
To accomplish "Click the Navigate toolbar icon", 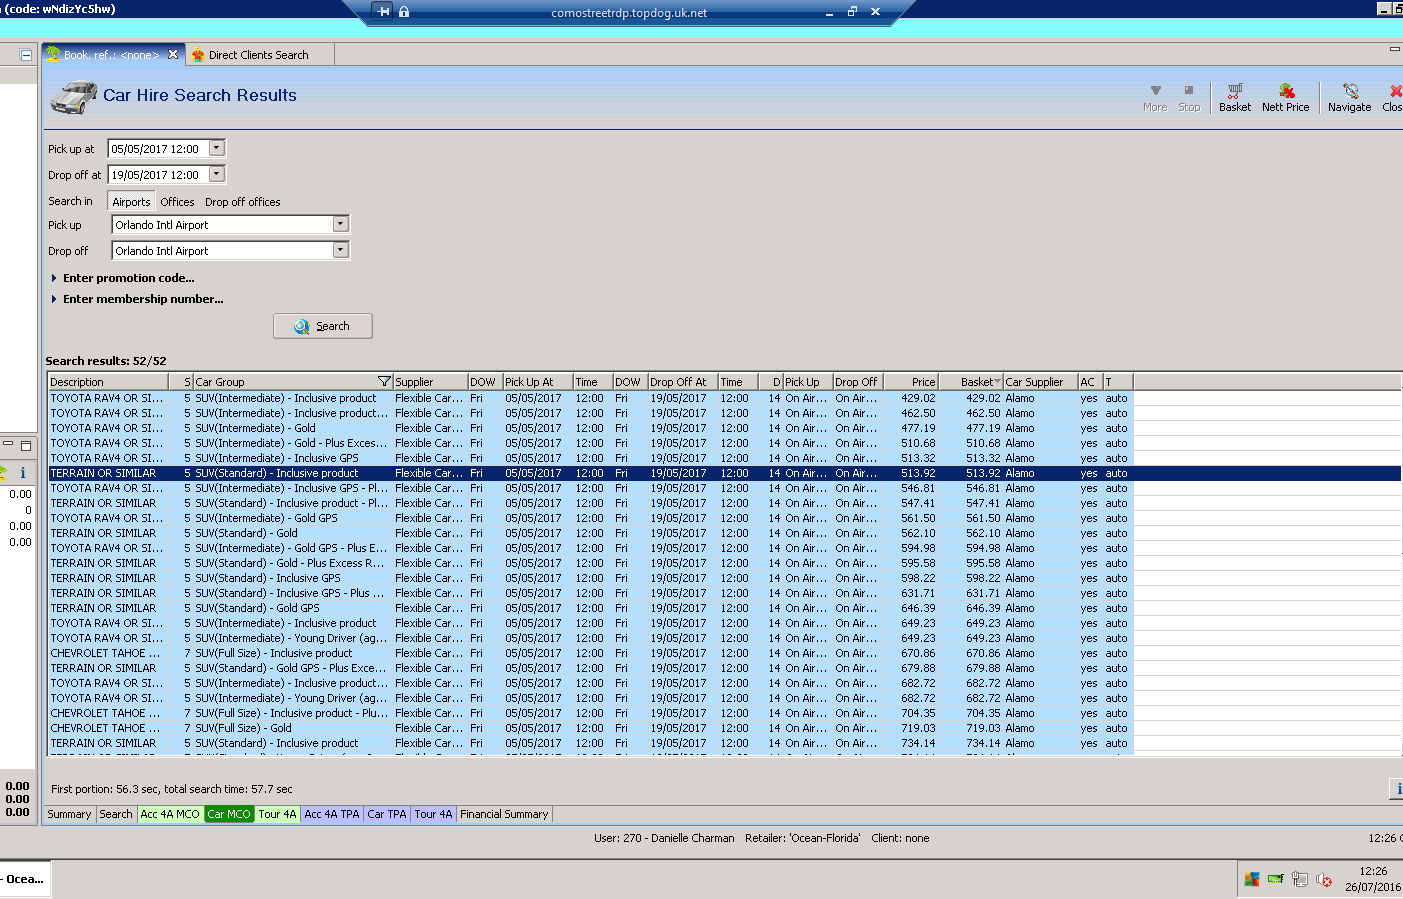I will click(x=1349, y=97).
